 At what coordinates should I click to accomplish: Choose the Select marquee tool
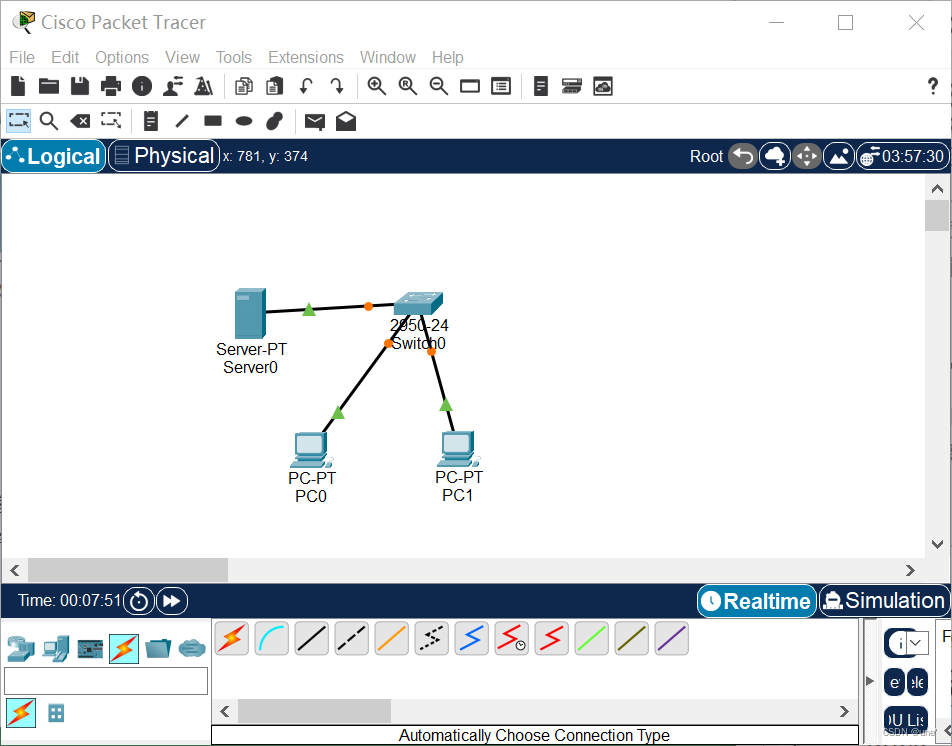point(18,121)
